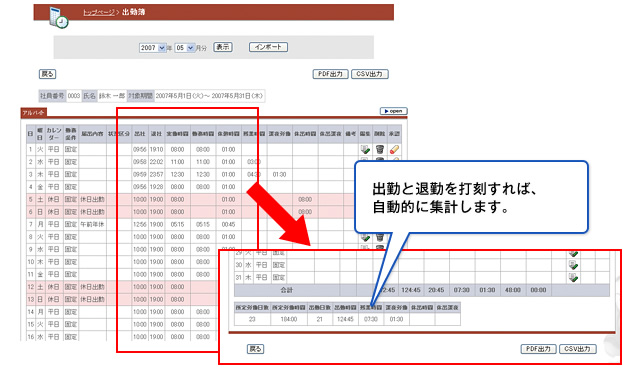Click the 届出内容 column header
Screen dimensions: 623x370
(x=92, y=134)
